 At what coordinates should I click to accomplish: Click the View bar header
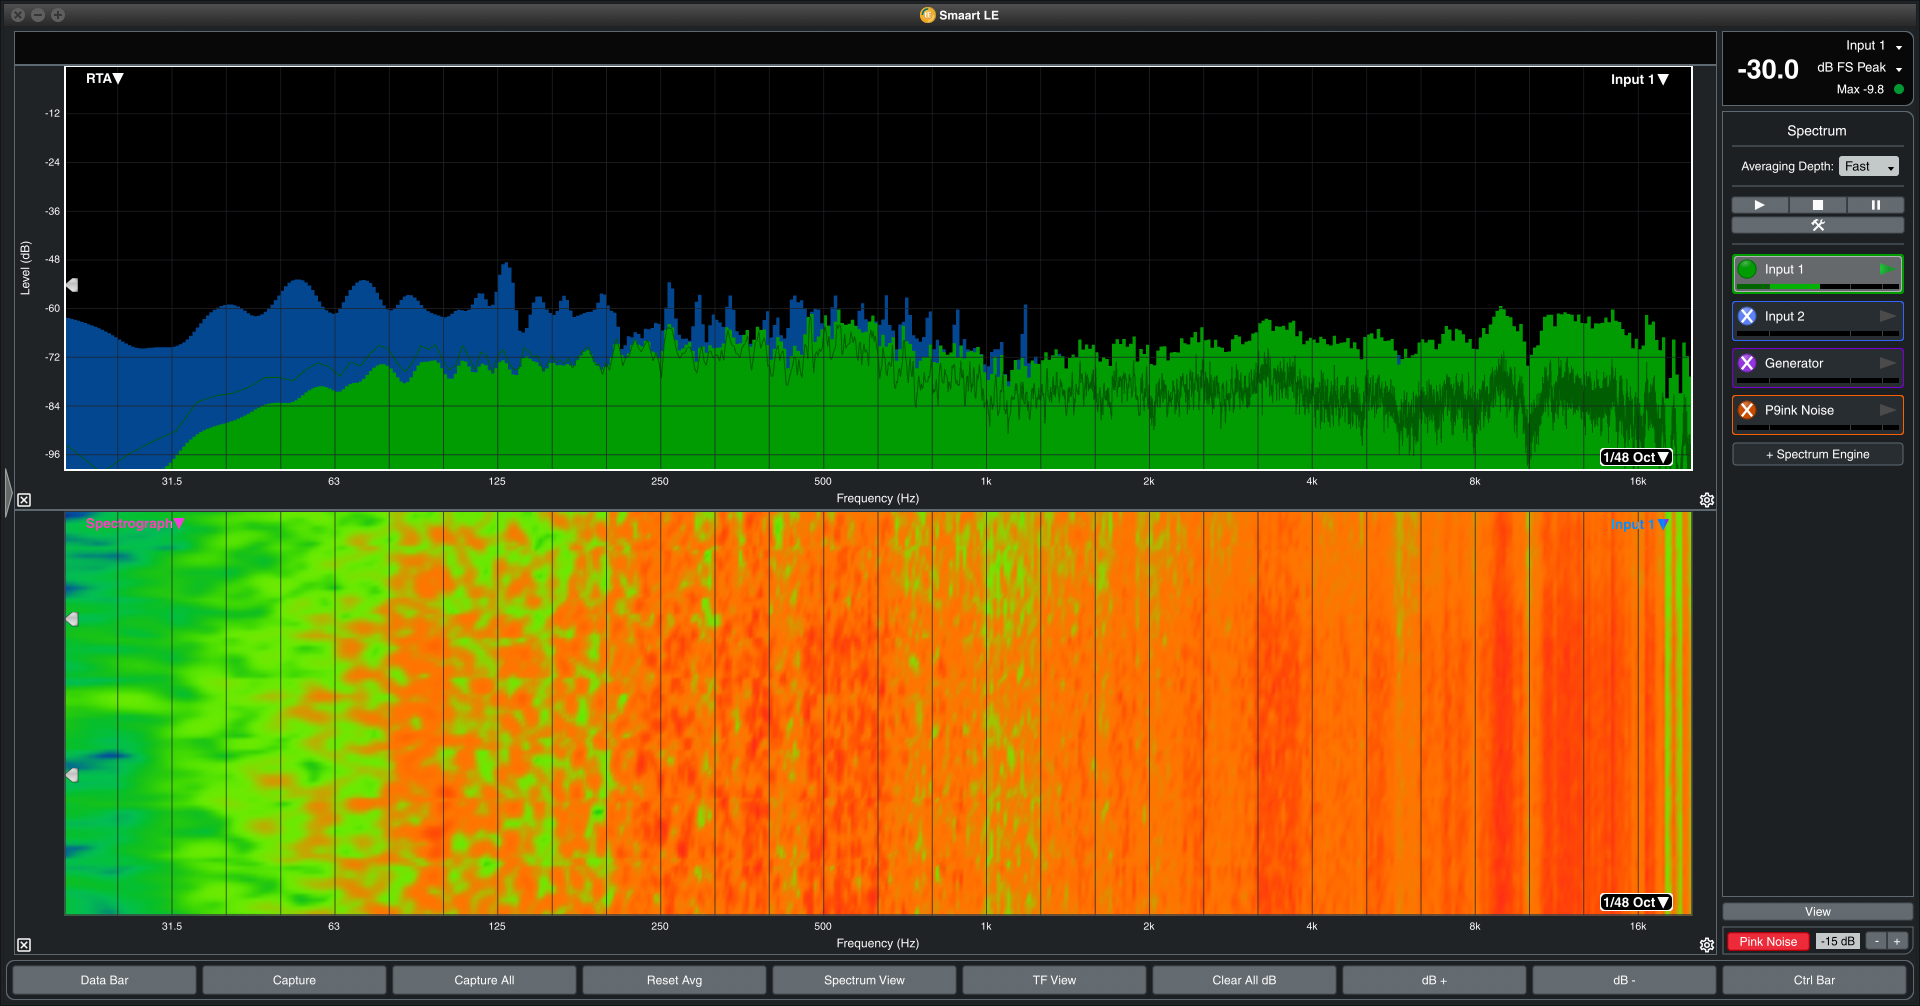(x=1817, y=912)
